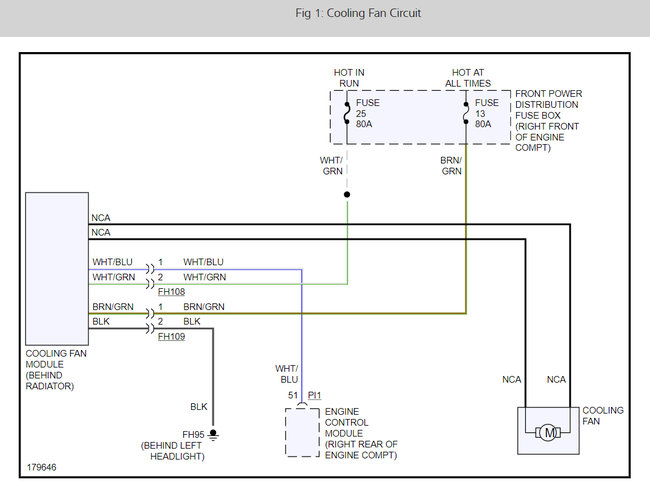Click the 'FUSE 13 80A' text
The width and height of the screenshot is (650, 485).
[486, 113]
